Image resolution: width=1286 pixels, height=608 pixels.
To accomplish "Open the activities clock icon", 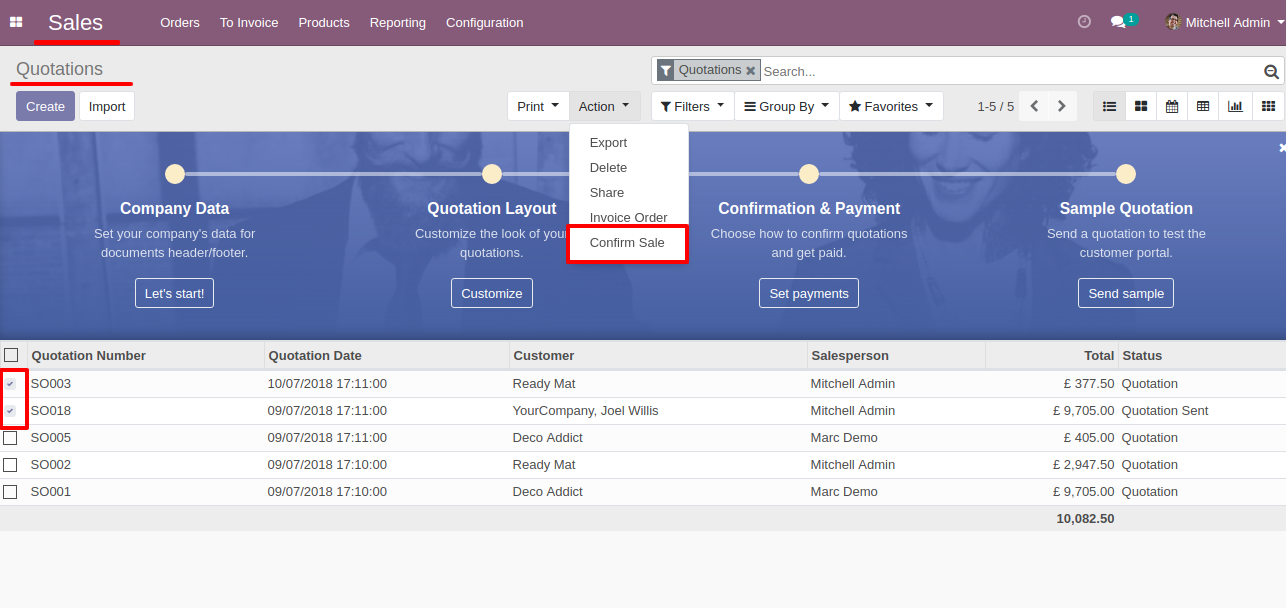I will tap(1084, 22).
